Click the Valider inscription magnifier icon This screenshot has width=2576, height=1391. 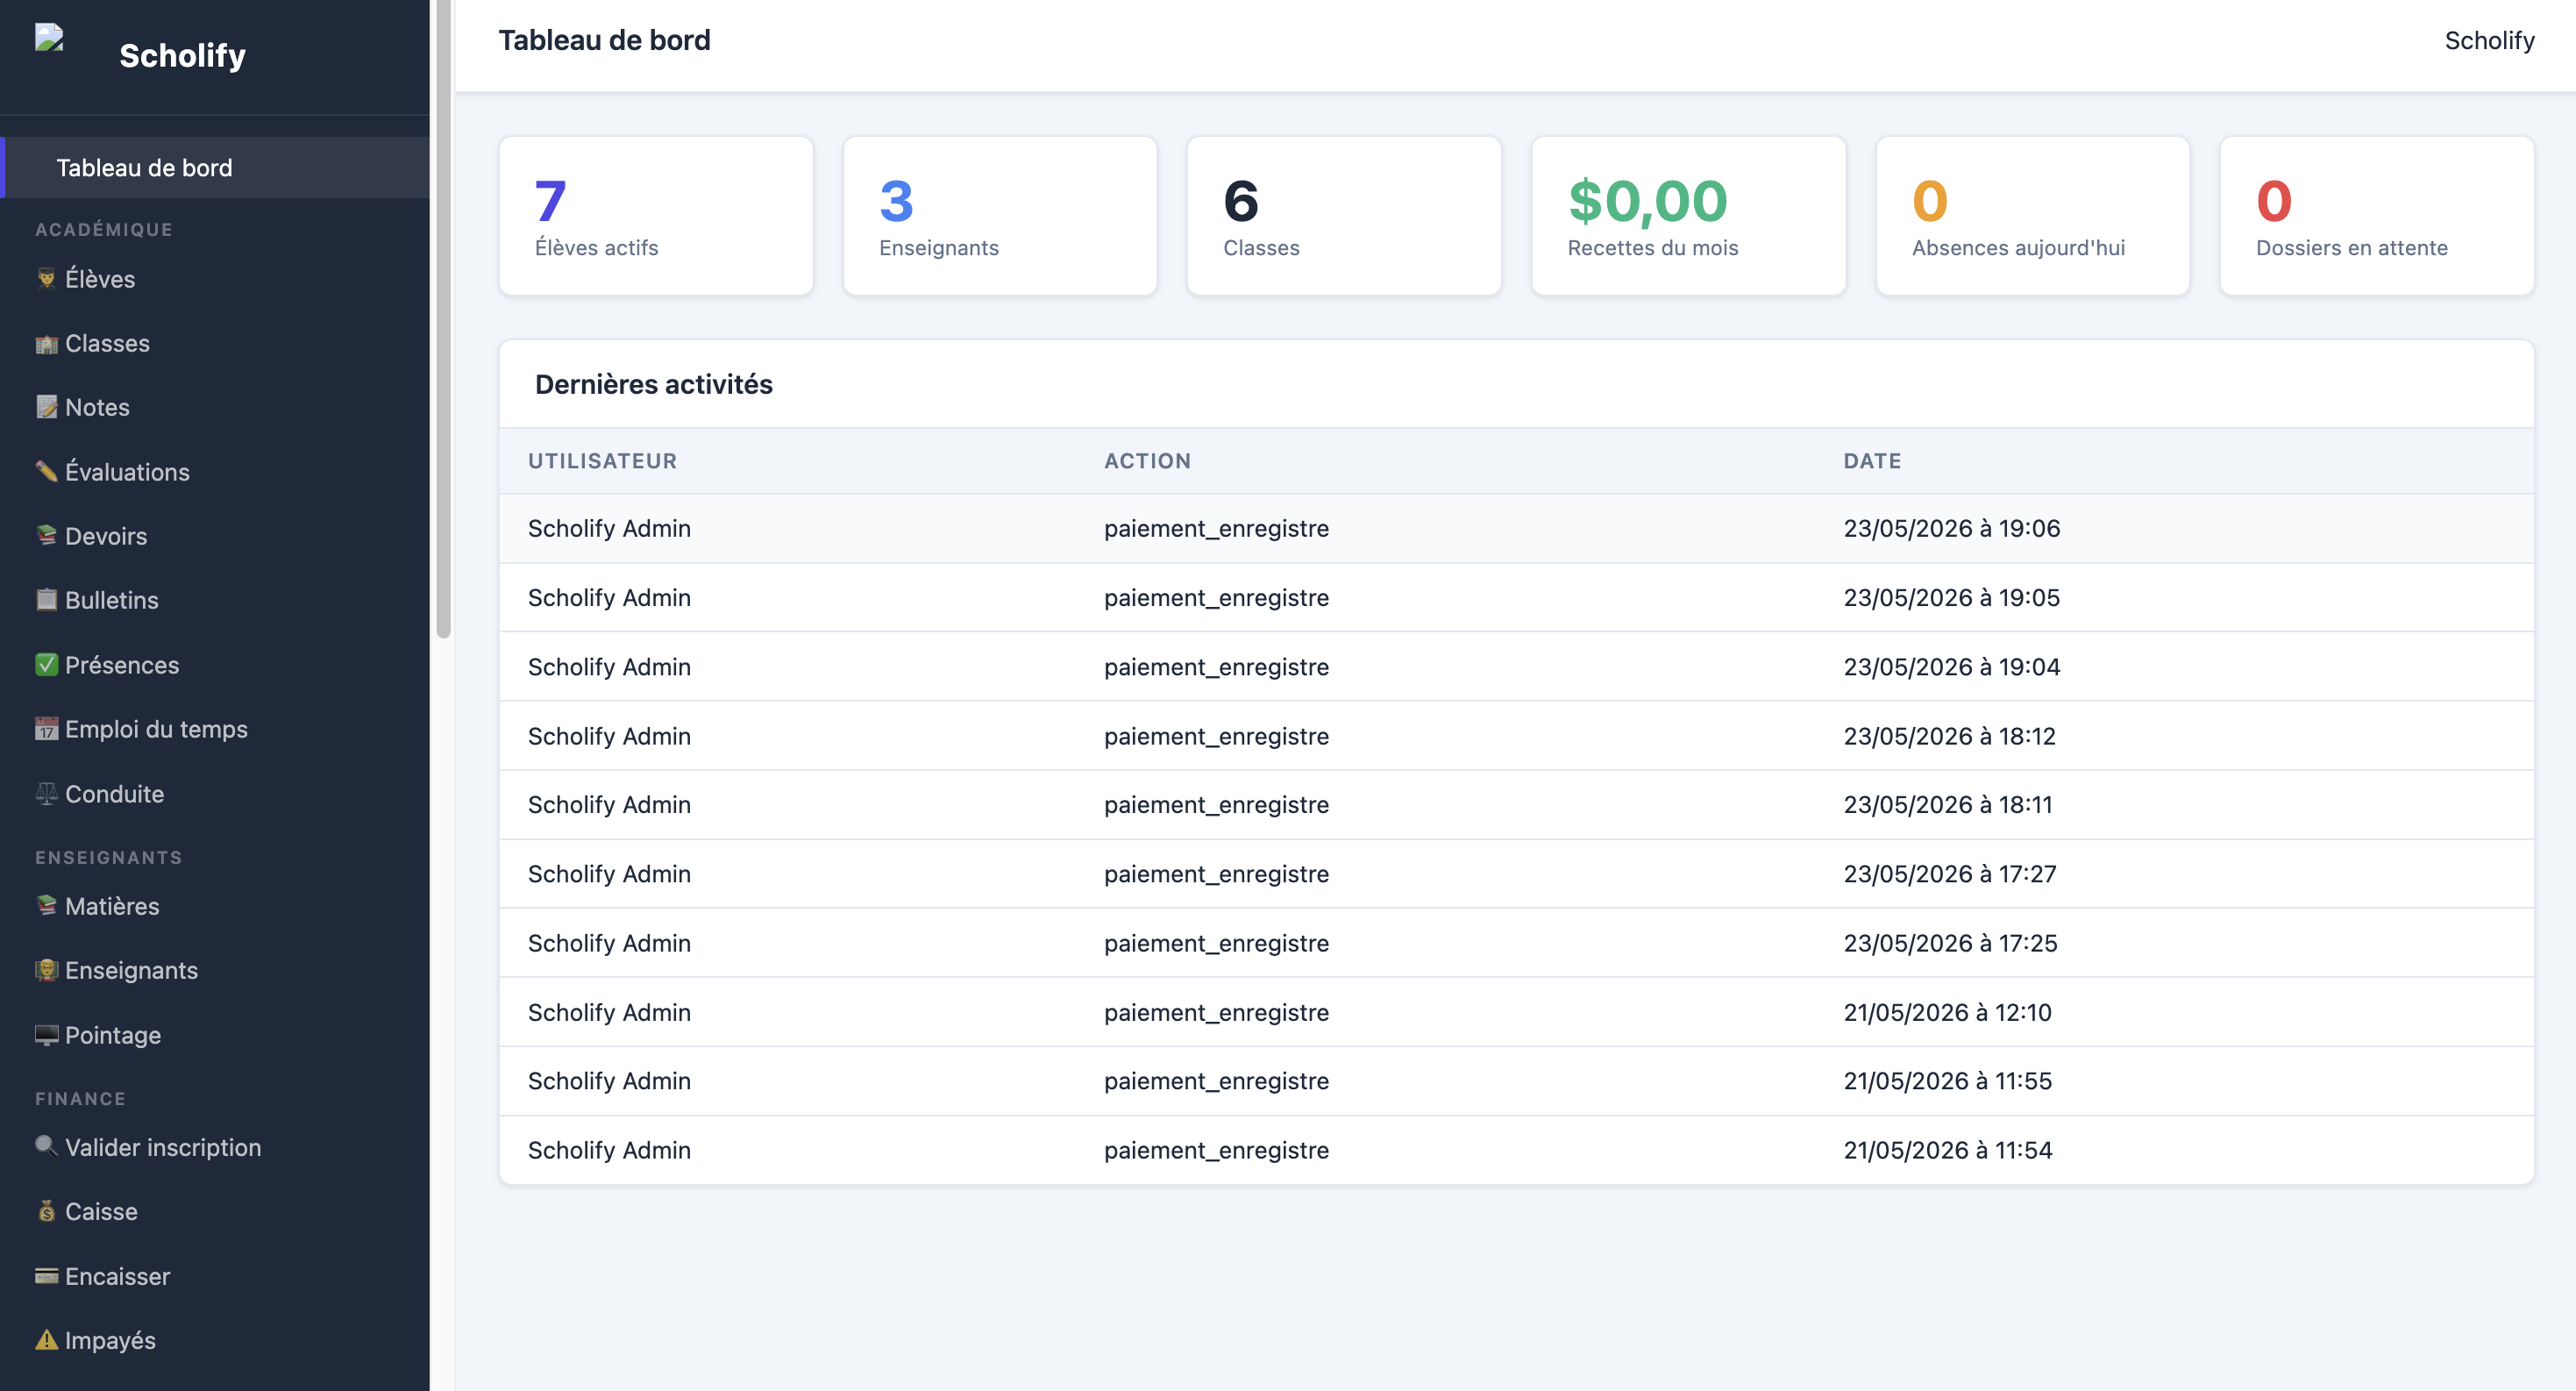click(46, 1146)
